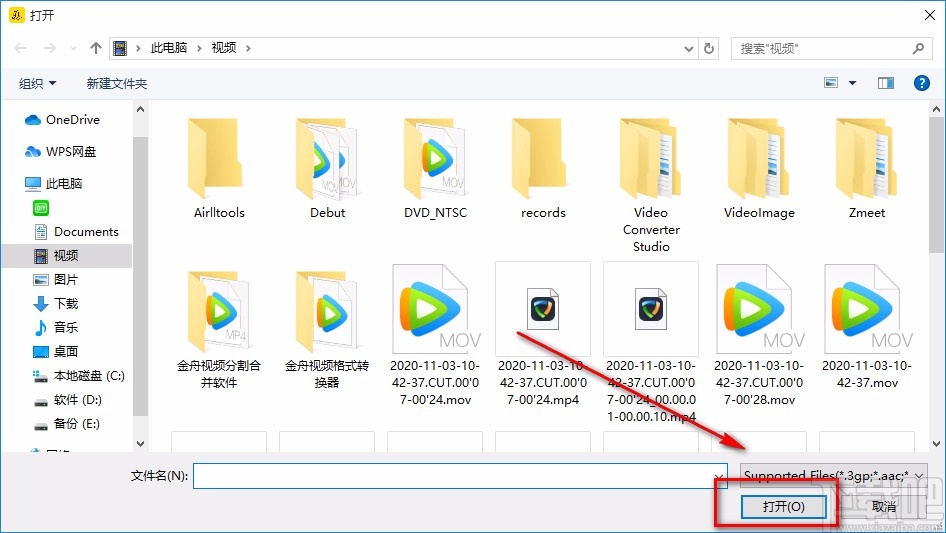Click file list scroll up arrow
The image size is (946, 533).
pyautogui.click(x=936, y=109)
